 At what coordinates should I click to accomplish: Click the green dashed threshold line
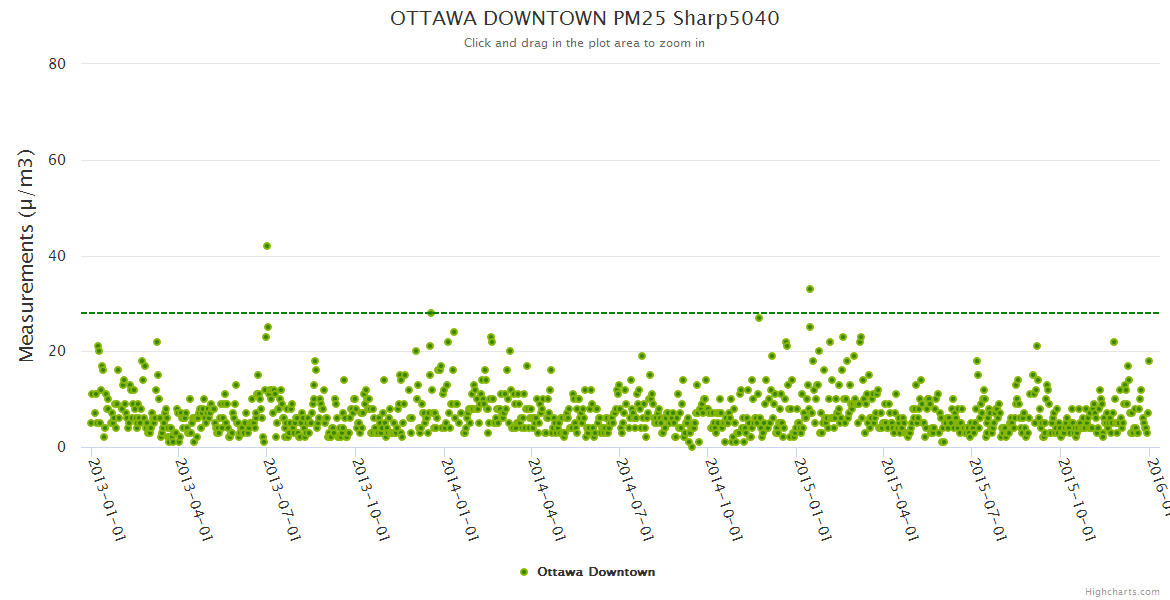(x=620, y=313)
